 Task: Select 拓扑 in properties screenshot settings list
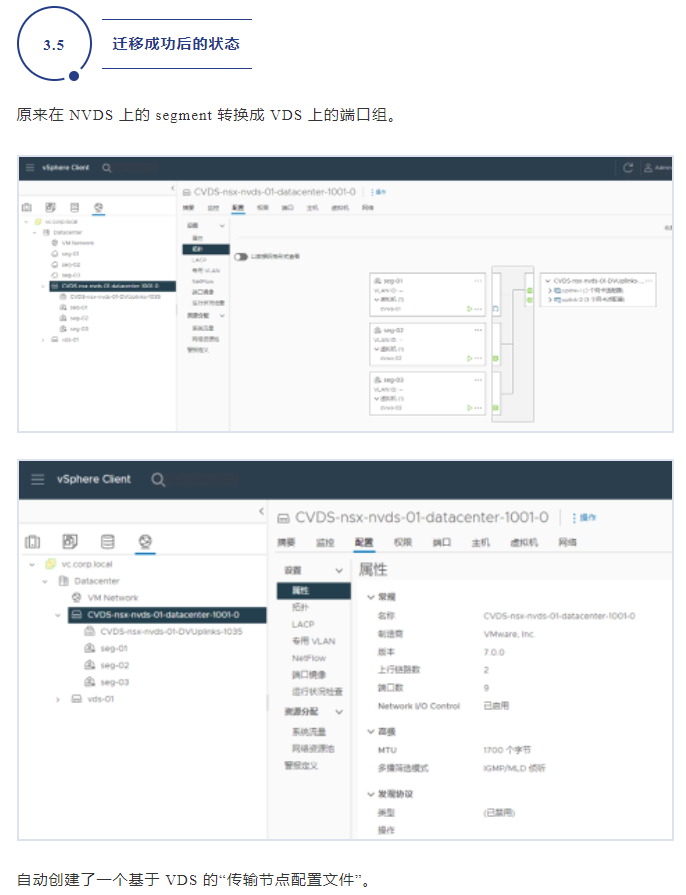point(300,607)
